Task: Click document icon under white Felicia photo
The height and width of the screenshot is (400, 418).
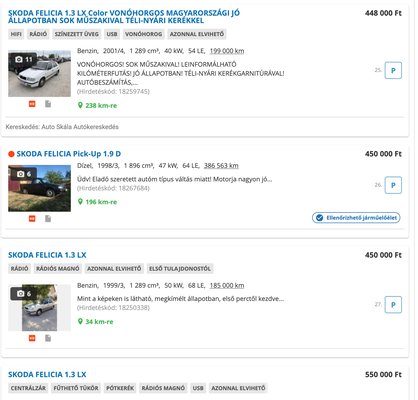Action: point(48,104)
